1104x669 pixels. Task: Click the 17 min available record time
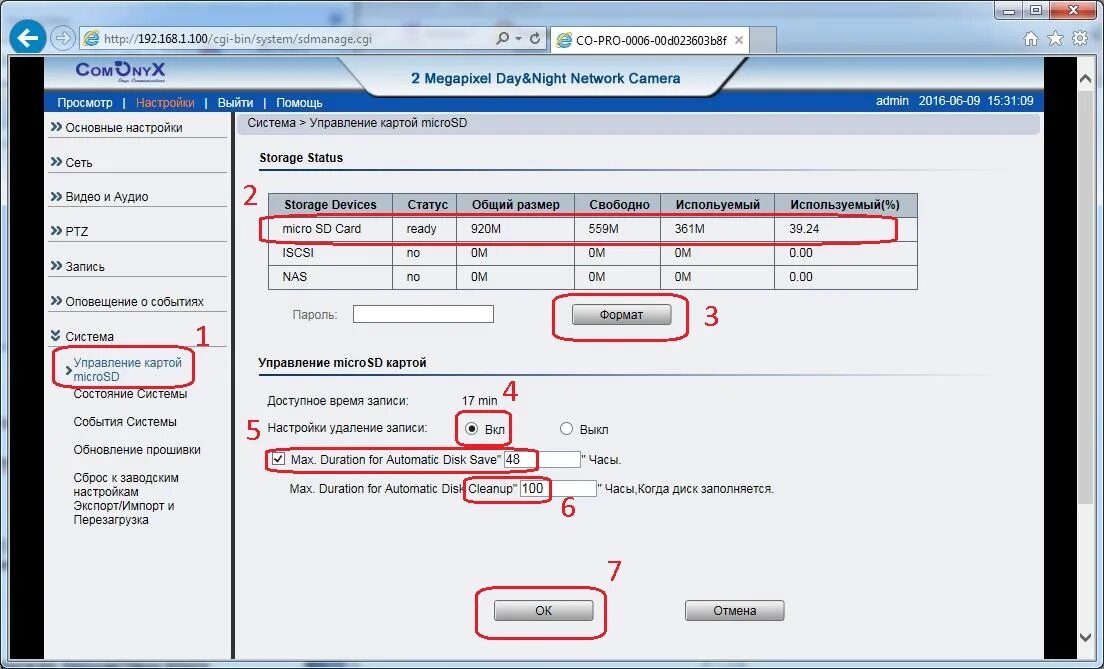pyautogui.click(x=479, y=401)
